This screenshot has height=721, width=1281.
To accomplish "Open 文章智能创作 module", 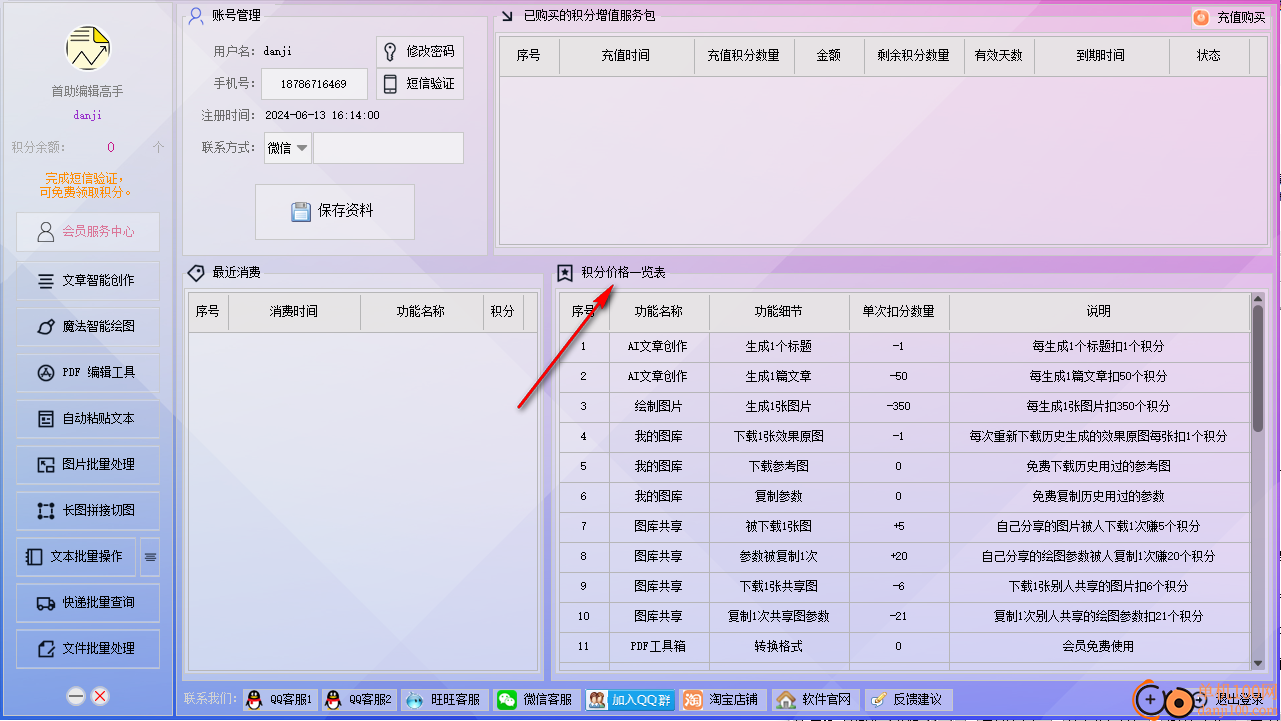I will pyautogui.click(x=88, y=281).
